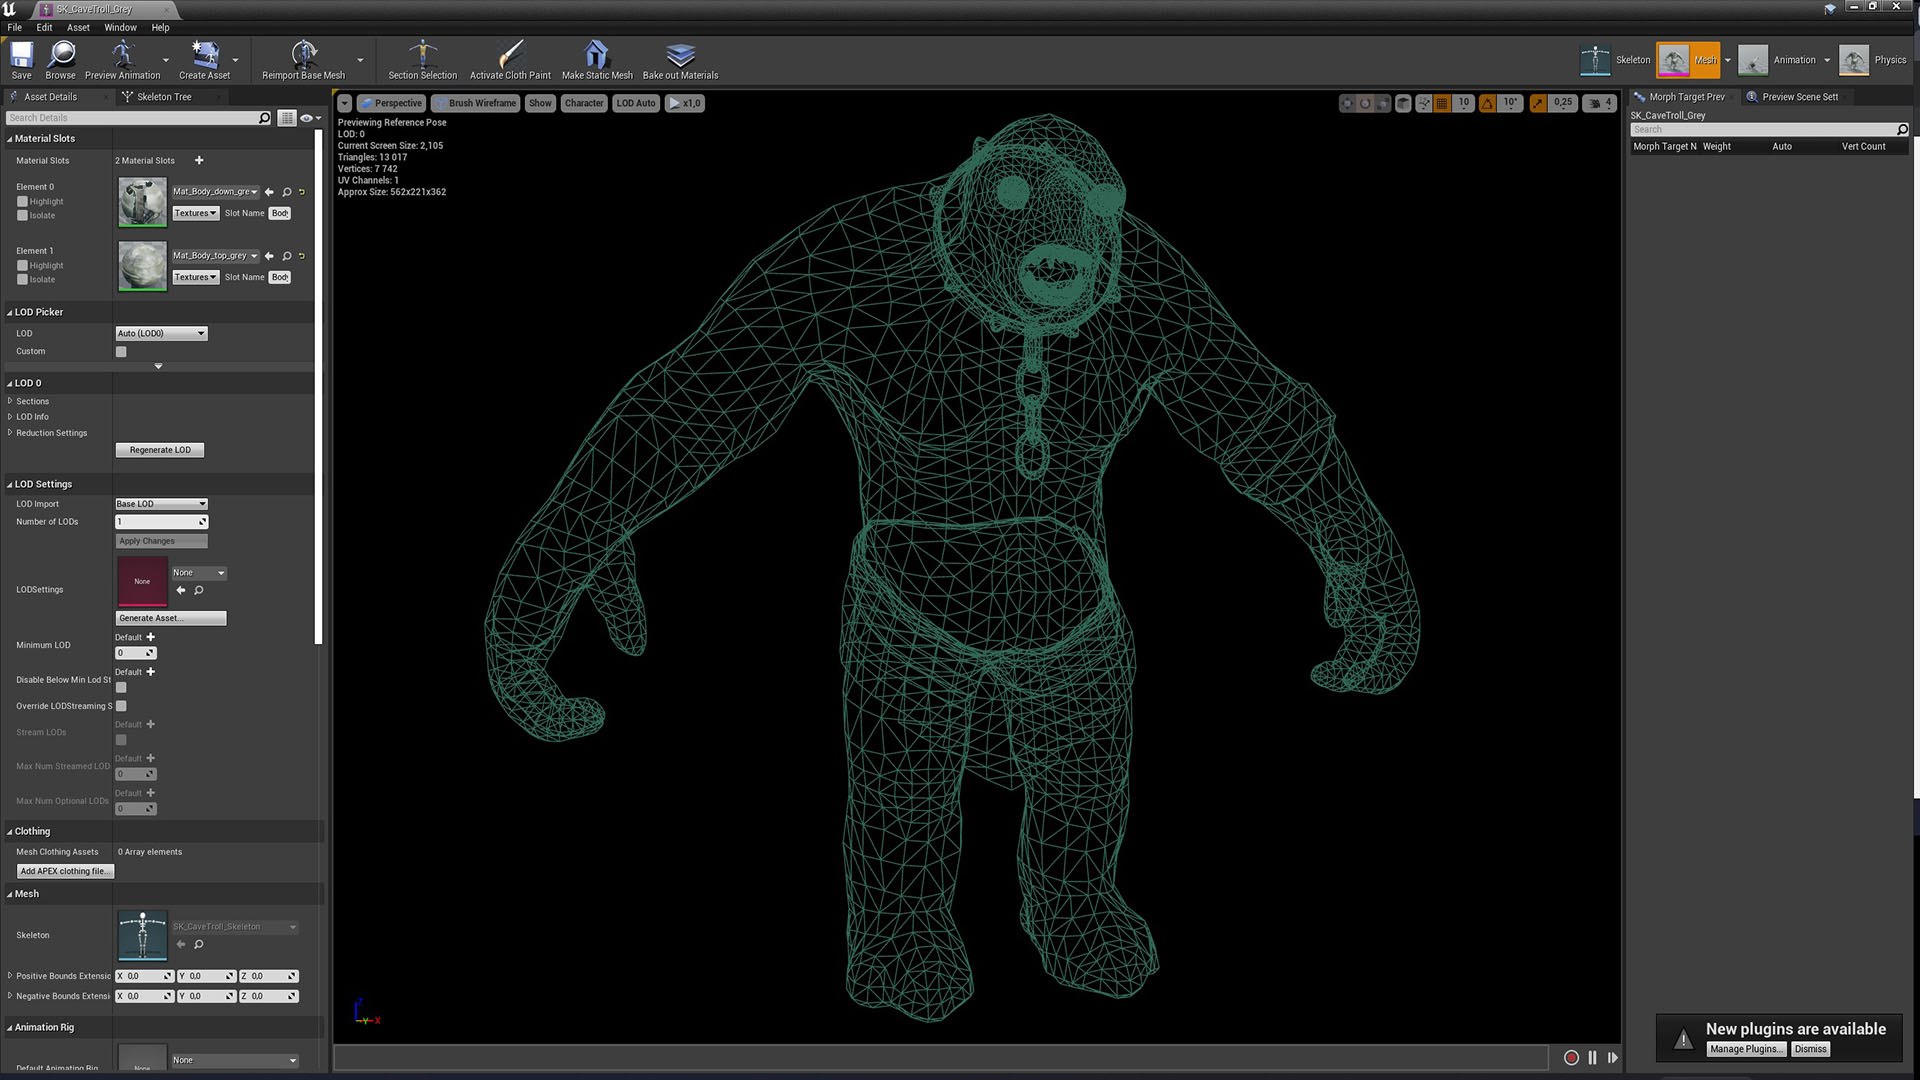Click the Create Asset icon
Viewport: 1920px width, 1080px height.
coord(204,60)
